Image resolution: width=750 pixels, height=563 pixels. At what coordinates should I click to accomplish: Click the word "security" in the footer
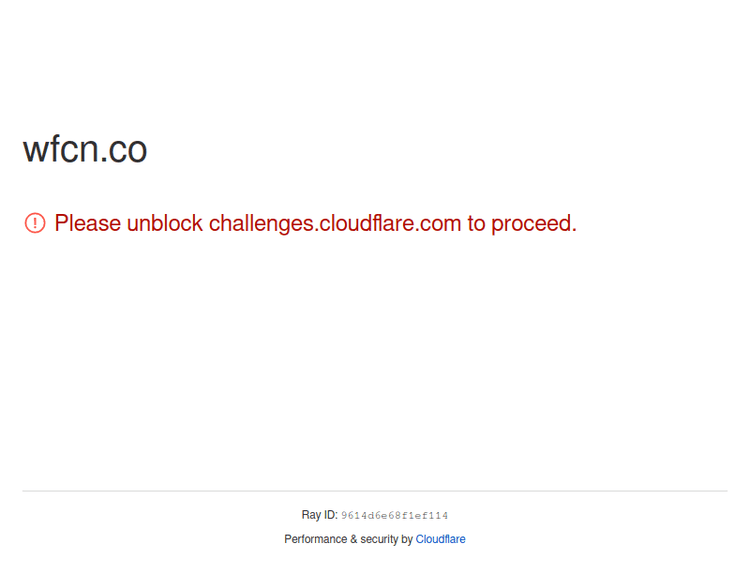pos(379,539)
